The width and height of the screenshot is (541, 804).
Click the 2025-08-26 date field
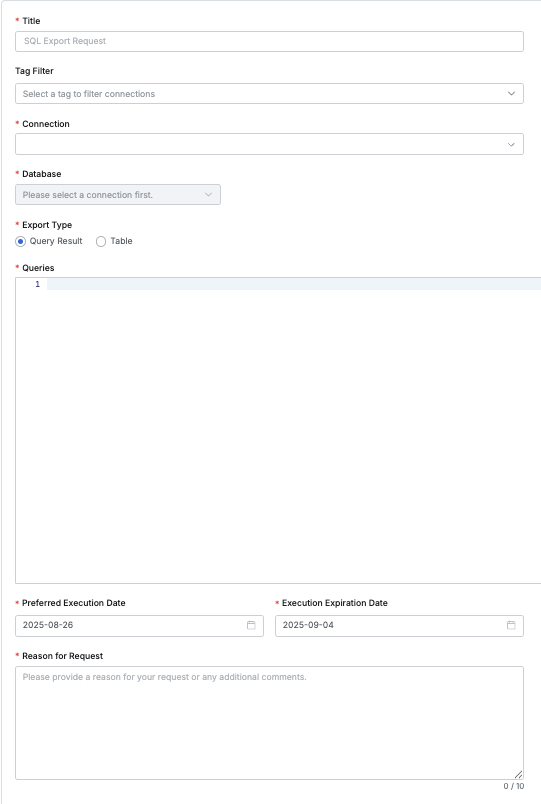point(139,626)
